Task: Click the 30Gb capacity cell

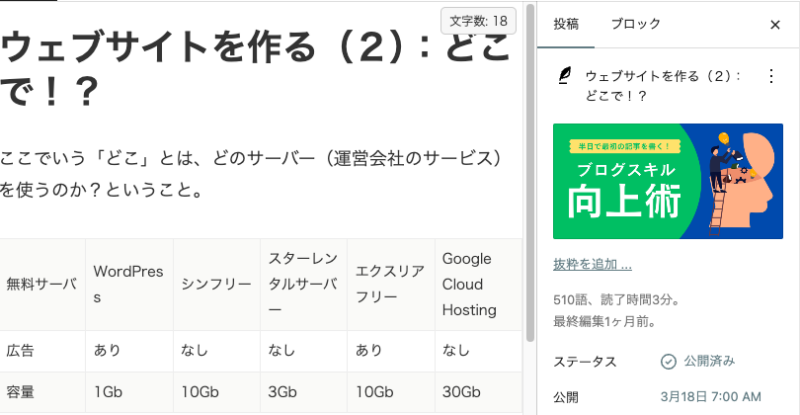Action: 478,392
